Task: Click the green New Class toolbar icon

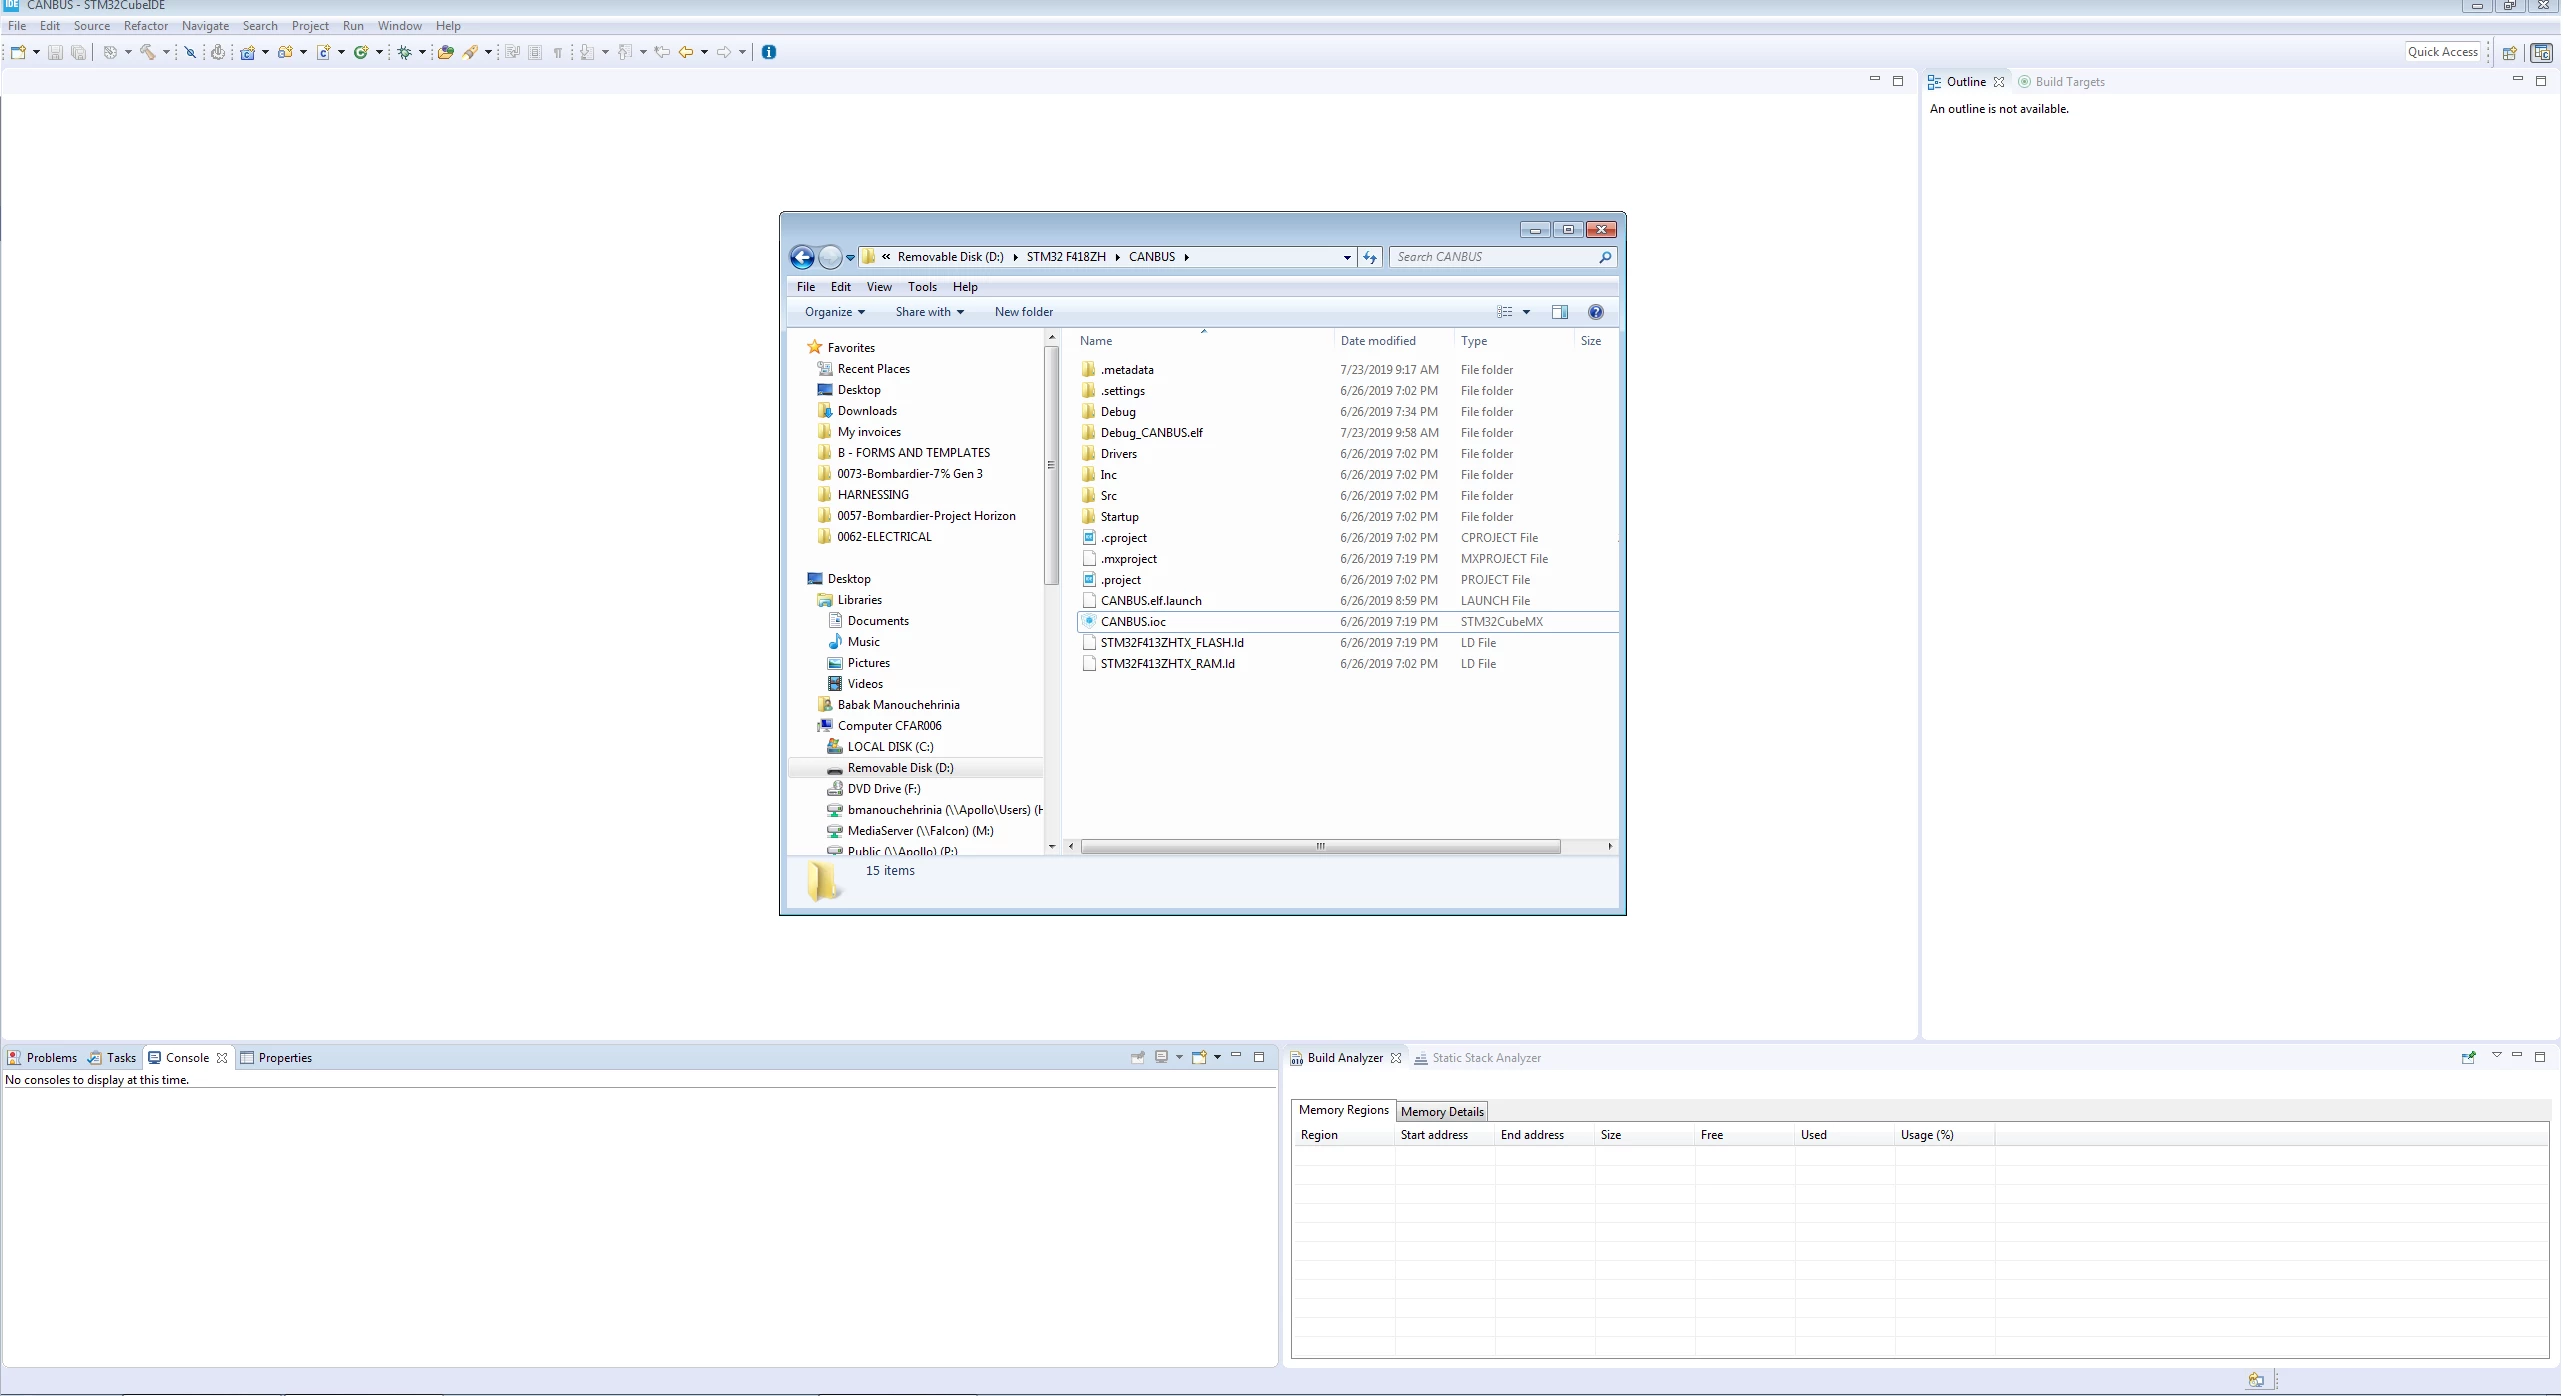Action: click(361, 52)
